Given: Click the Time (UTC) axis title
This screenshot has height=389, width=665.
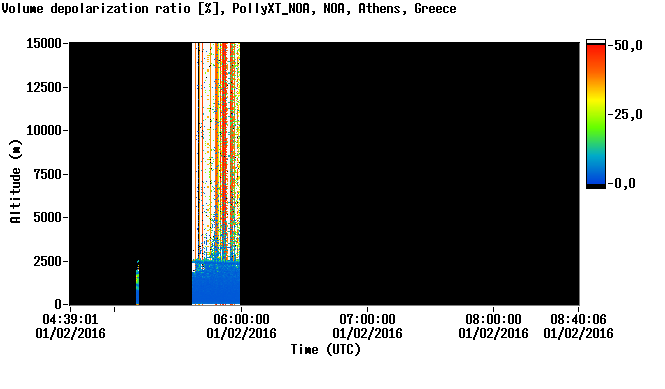Looking at the screenshot, I should click(x=326, y=350).
